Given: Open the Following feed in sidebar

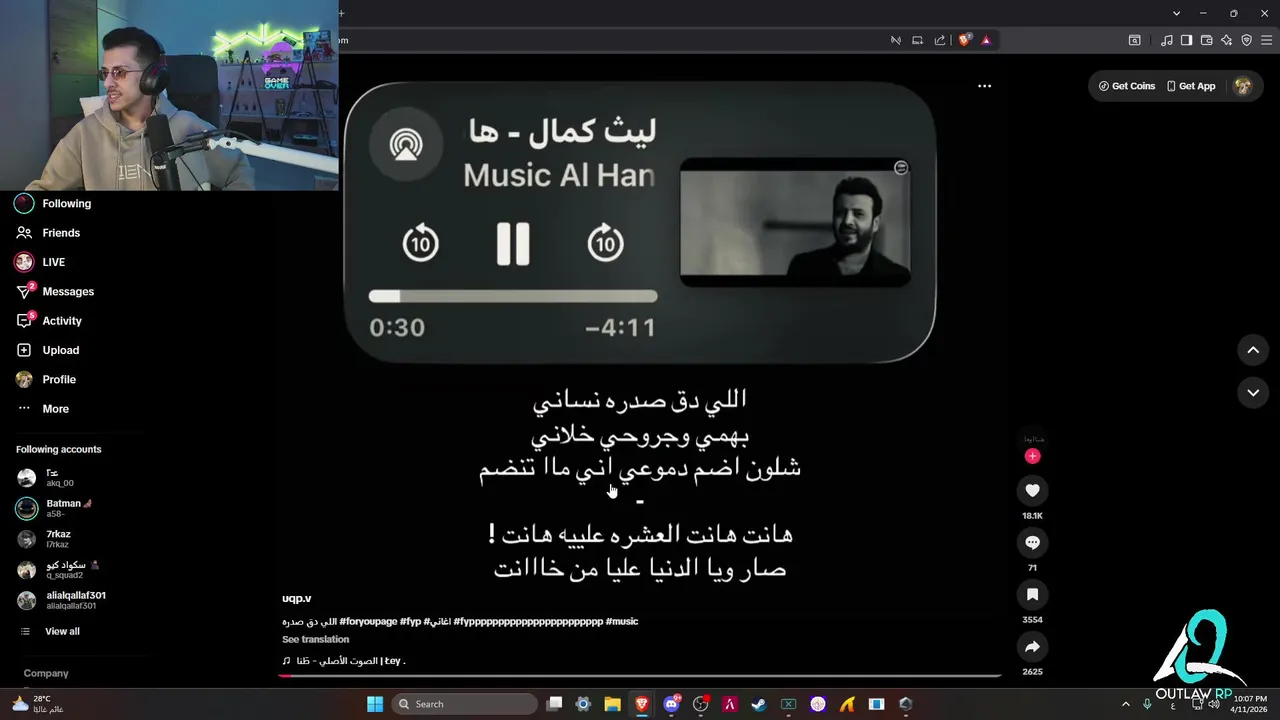Looking at the screenshot, I should tap(53, 203).
